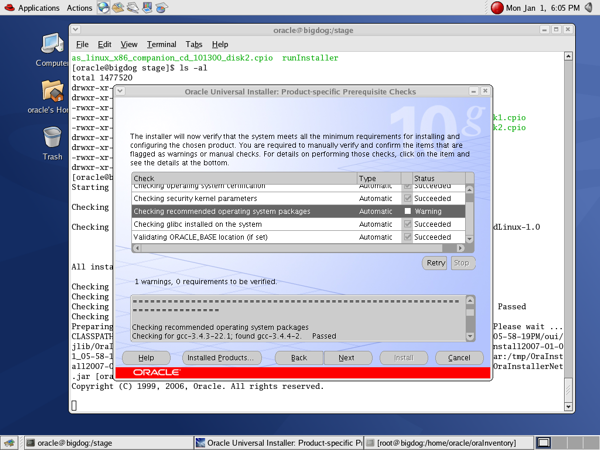Open the terminal window menu icon
The width and height of the screenshot is (600, 450).
[x=75, y=29]
